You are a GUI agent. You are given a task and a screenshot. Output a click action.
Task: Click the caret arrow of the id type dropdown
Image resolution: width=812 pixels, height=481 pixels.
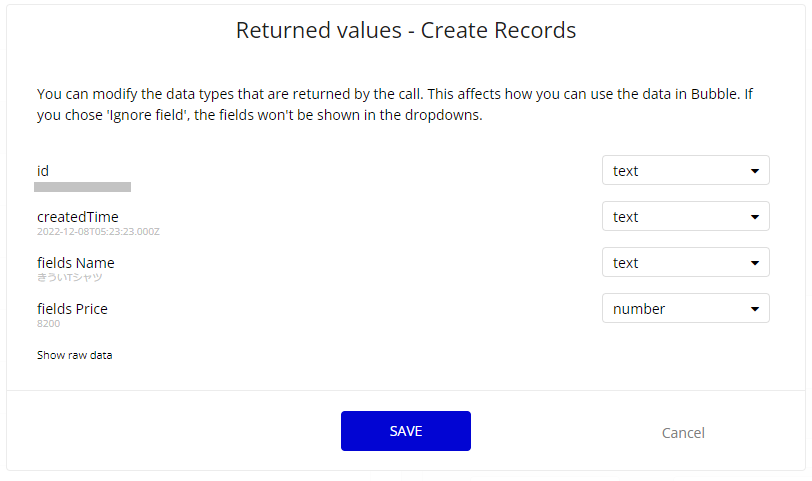coord(754,171)
